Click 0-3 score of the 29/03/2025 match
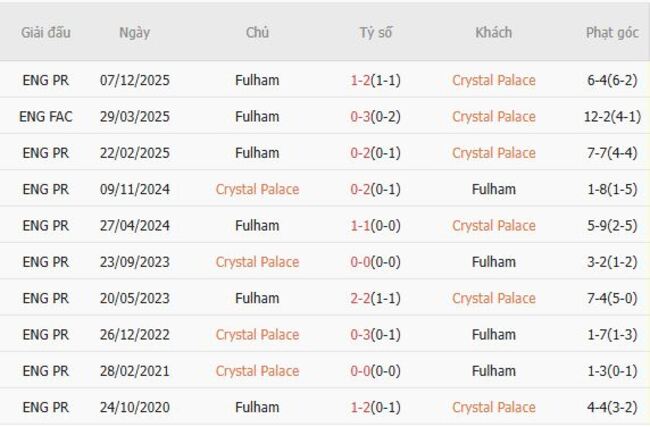Image resolution: width=650 pixels, height=427 pixels. coord(361,116)
